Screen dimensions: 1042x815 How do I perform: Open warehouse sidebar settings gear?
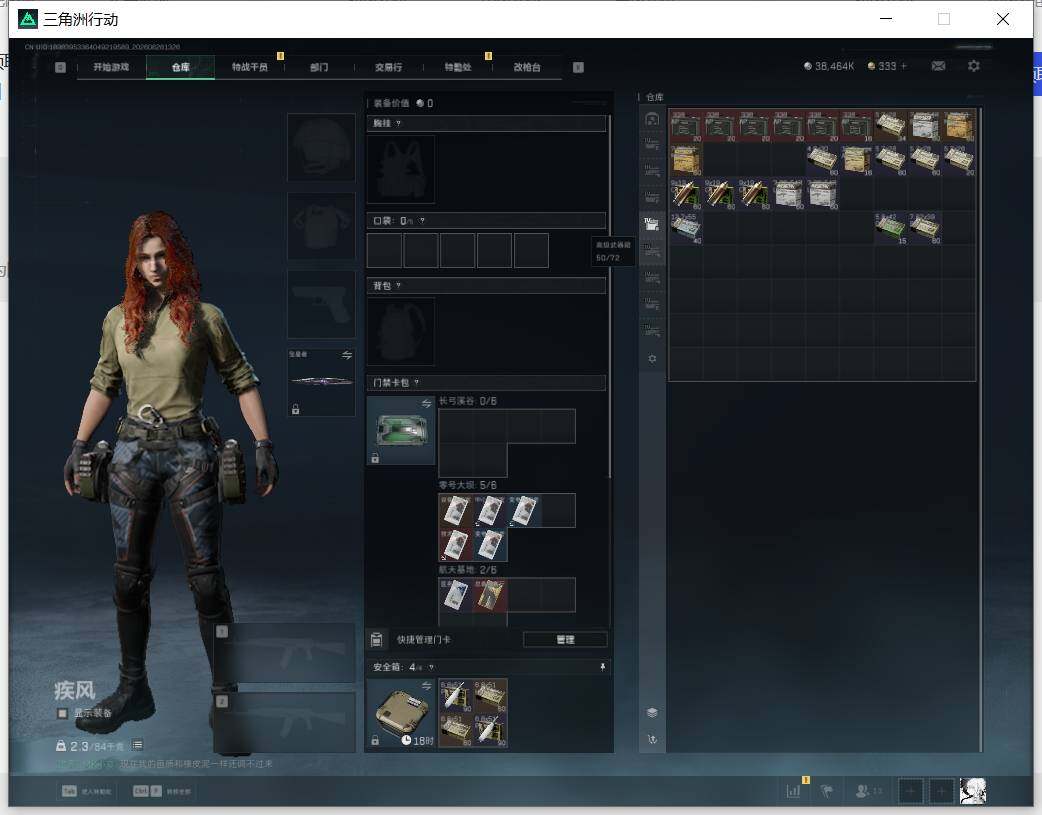click(x=652, y=359)
